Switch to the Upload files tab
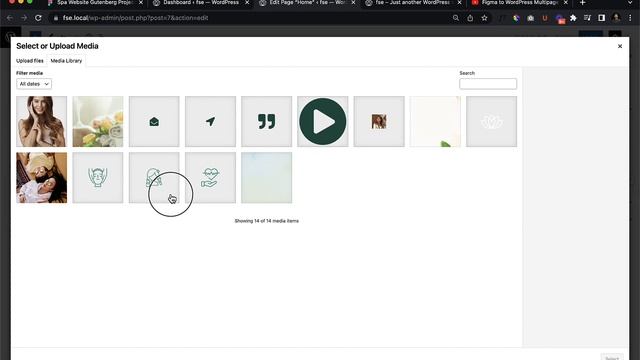 pyautogui.click(x=30, y=61)
